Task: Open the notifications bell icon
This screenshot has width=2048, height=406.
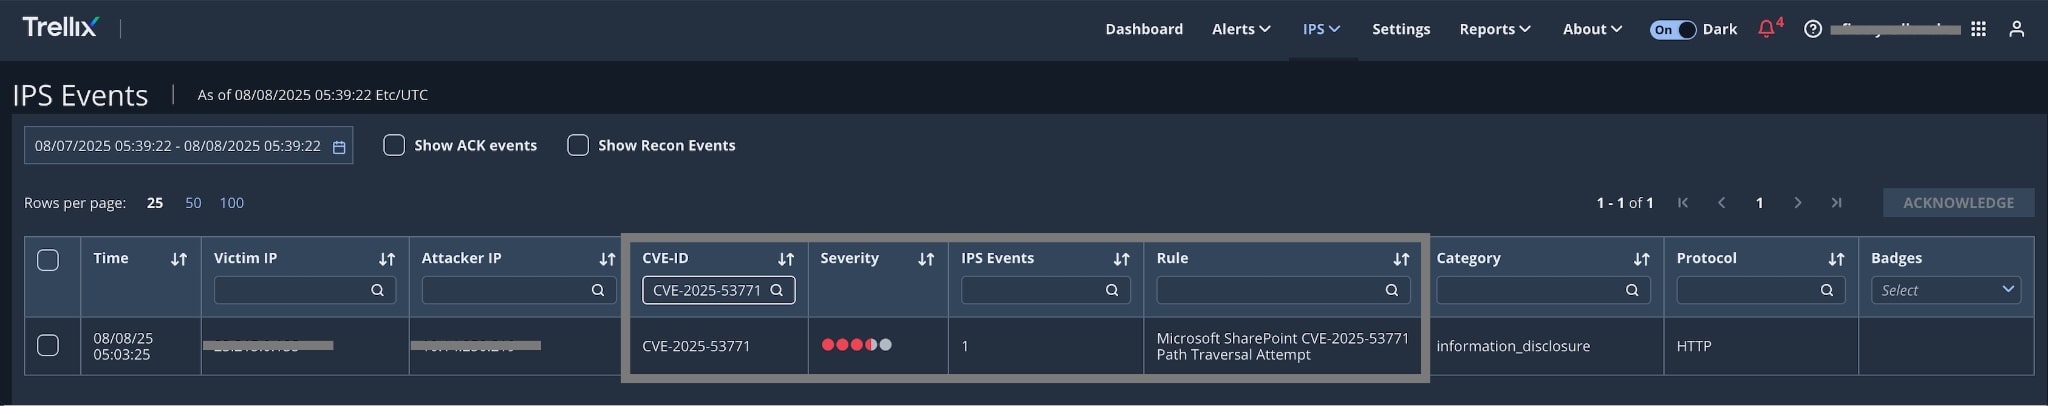Action: click(1767, 29)
